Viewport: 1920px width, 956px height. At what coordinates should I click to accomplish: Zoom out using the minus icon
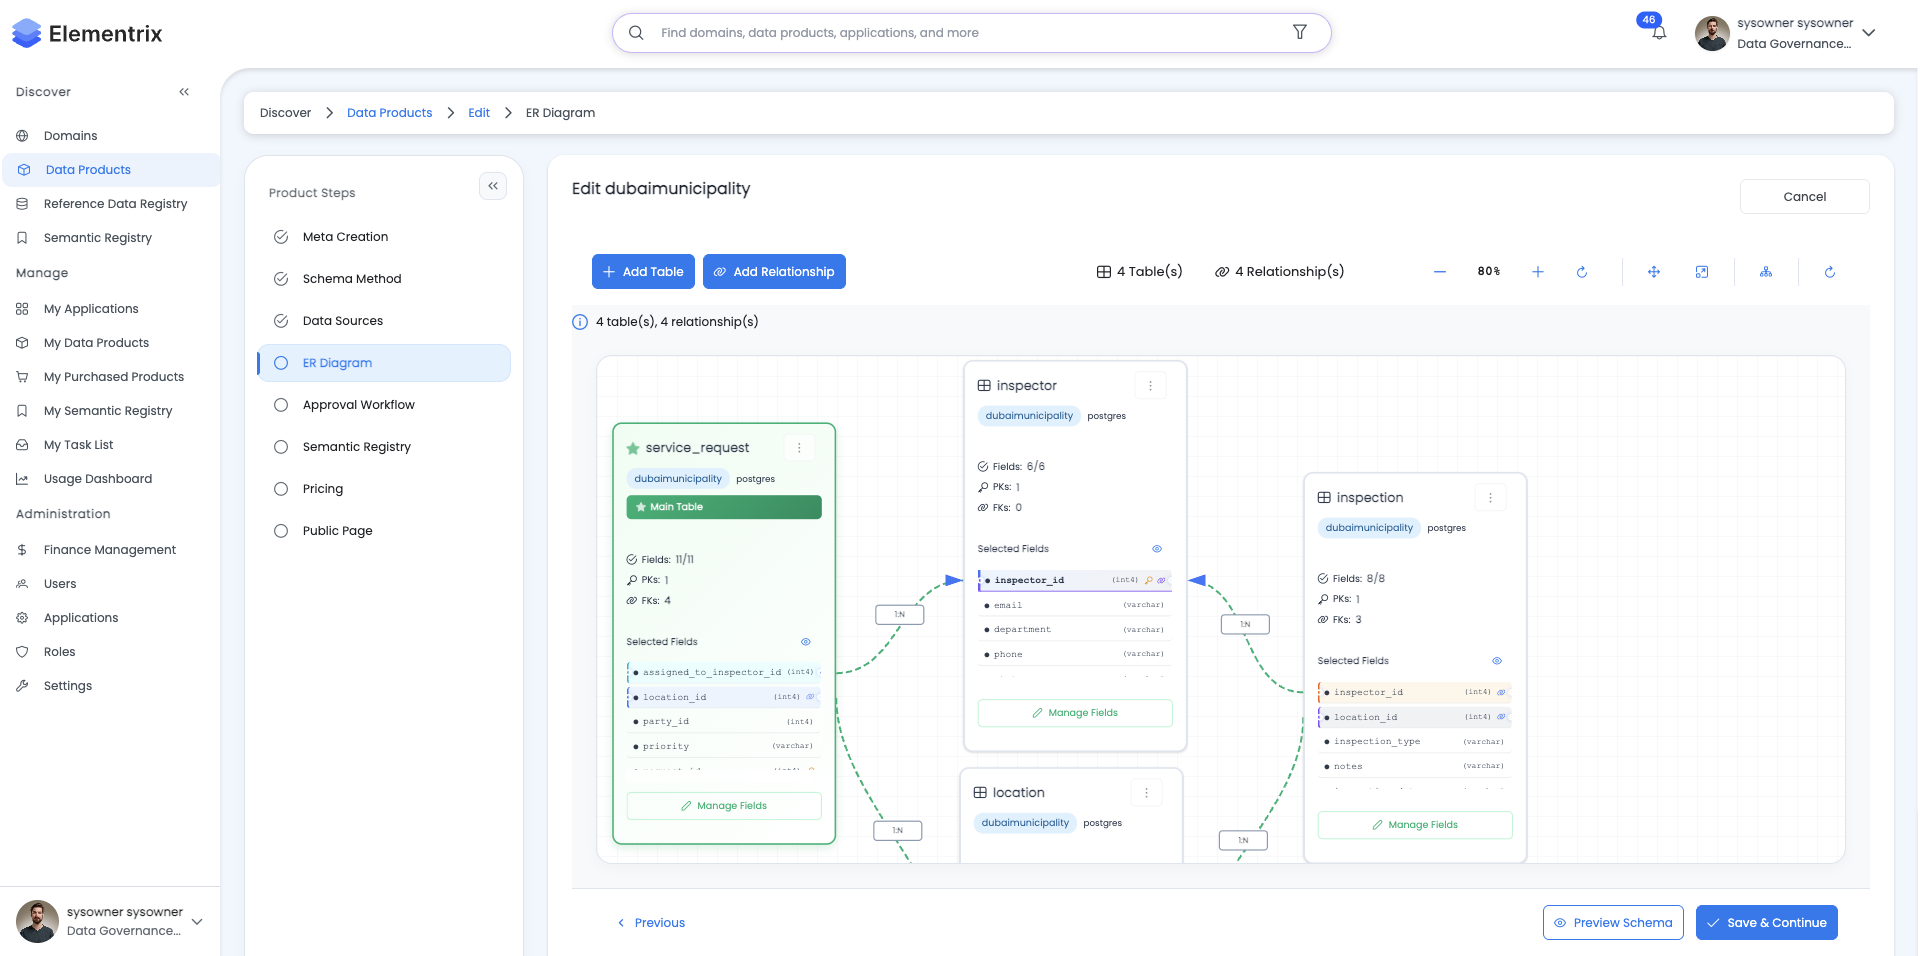point(1439,272)
